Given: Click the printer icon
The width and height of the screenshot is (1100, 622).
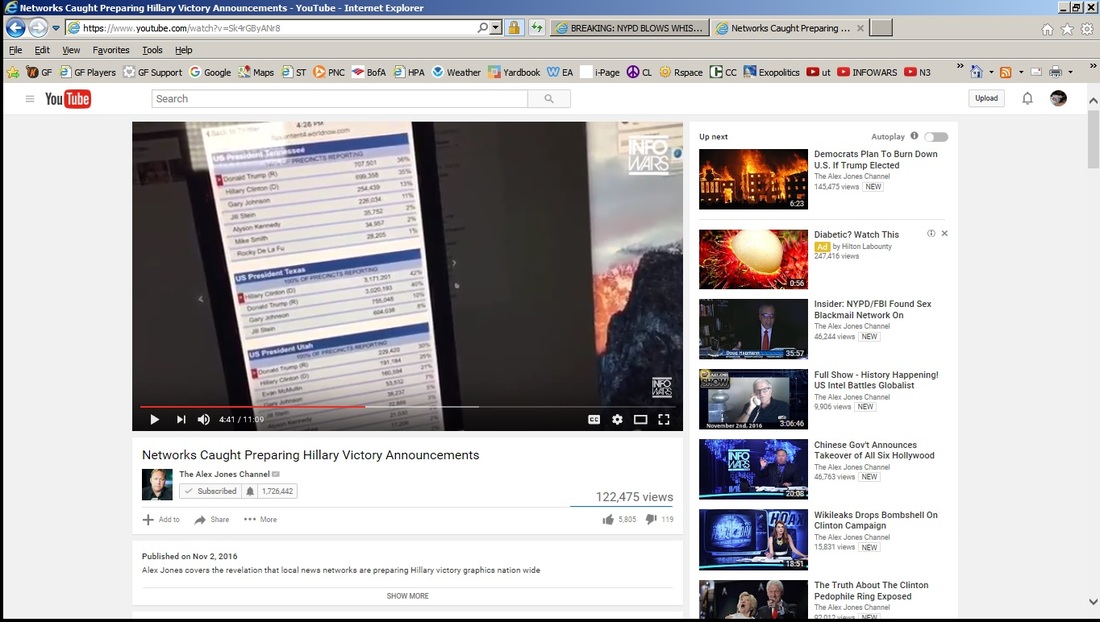Looking at the screenshot, I should click(1055, 72).
